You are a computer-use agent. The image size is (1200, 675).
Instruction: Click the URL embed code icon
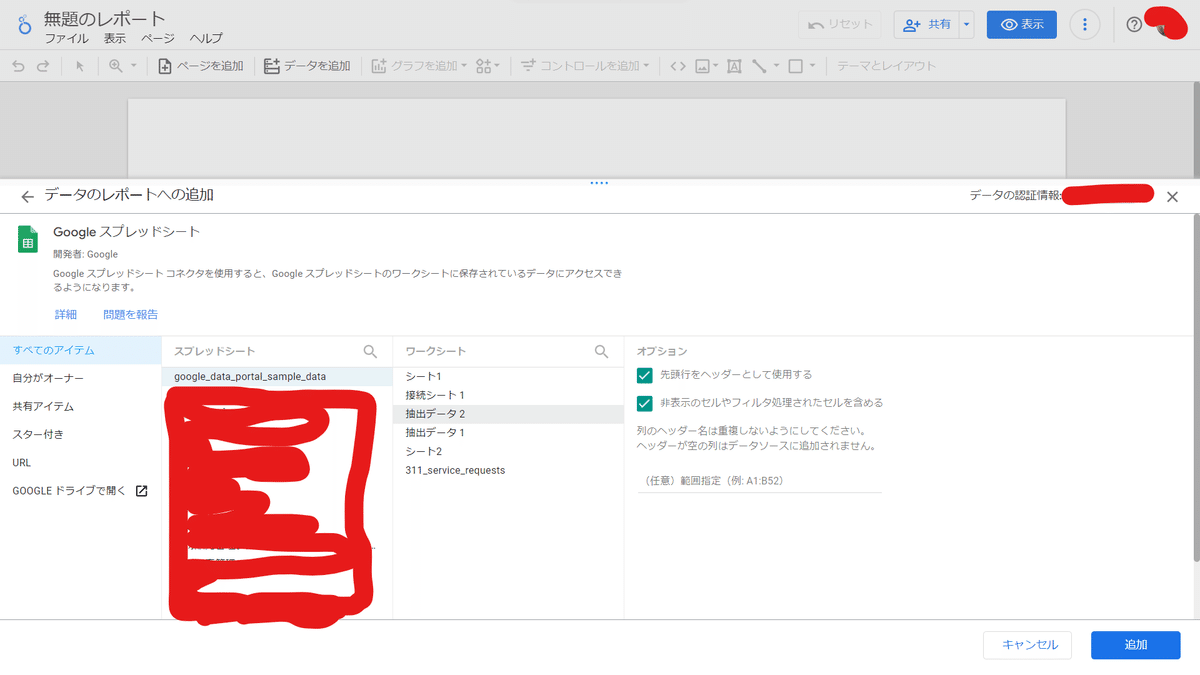point(677,66)
